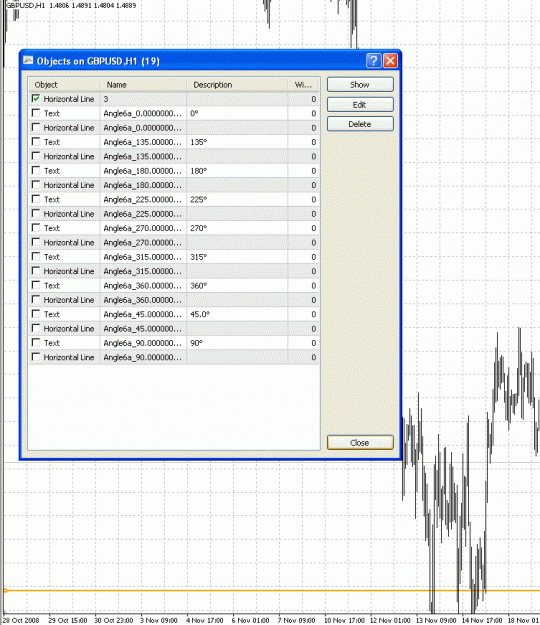Check the Text row described 90°
Screen dimensions: 540x625
pyautogui.click(x=36, y=342)
